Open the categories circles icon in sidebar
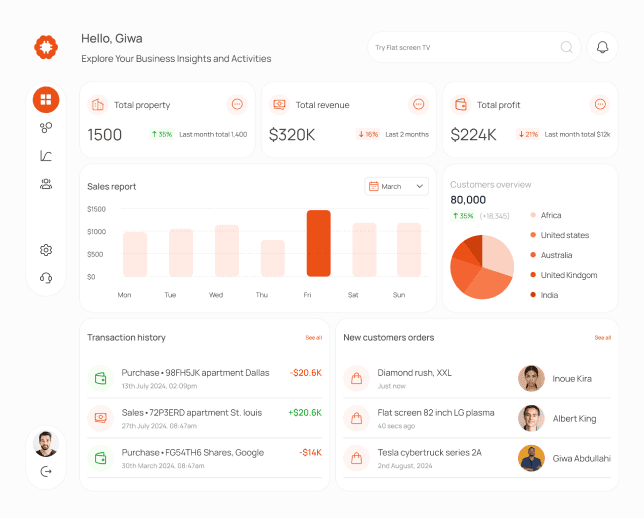 click(x=46, y=128)
